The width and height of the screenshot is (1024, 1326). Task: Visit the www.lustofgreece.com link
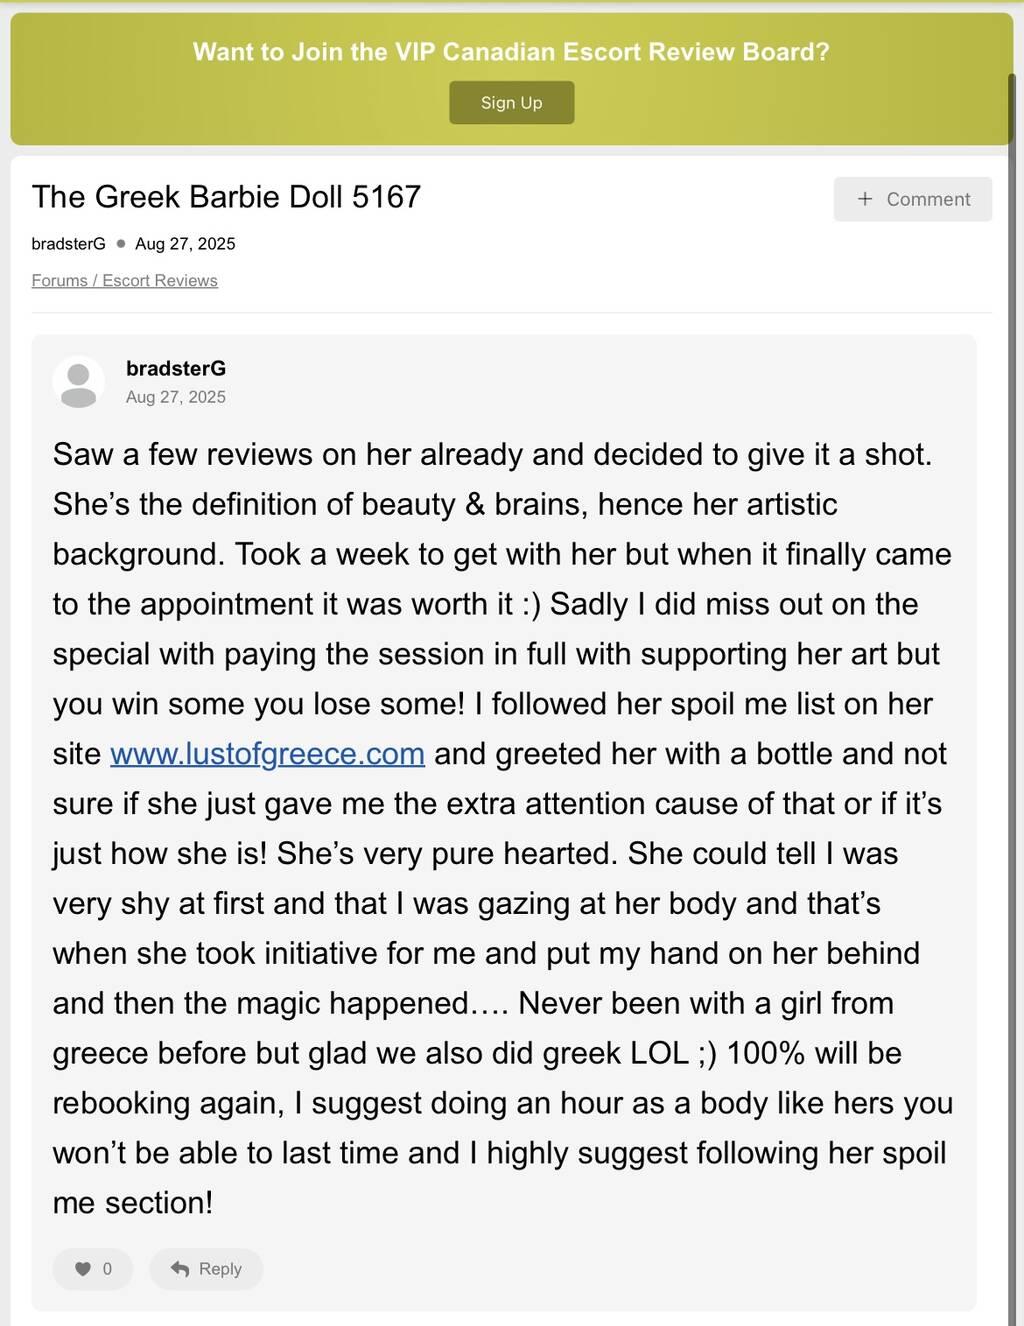point(267,754)
